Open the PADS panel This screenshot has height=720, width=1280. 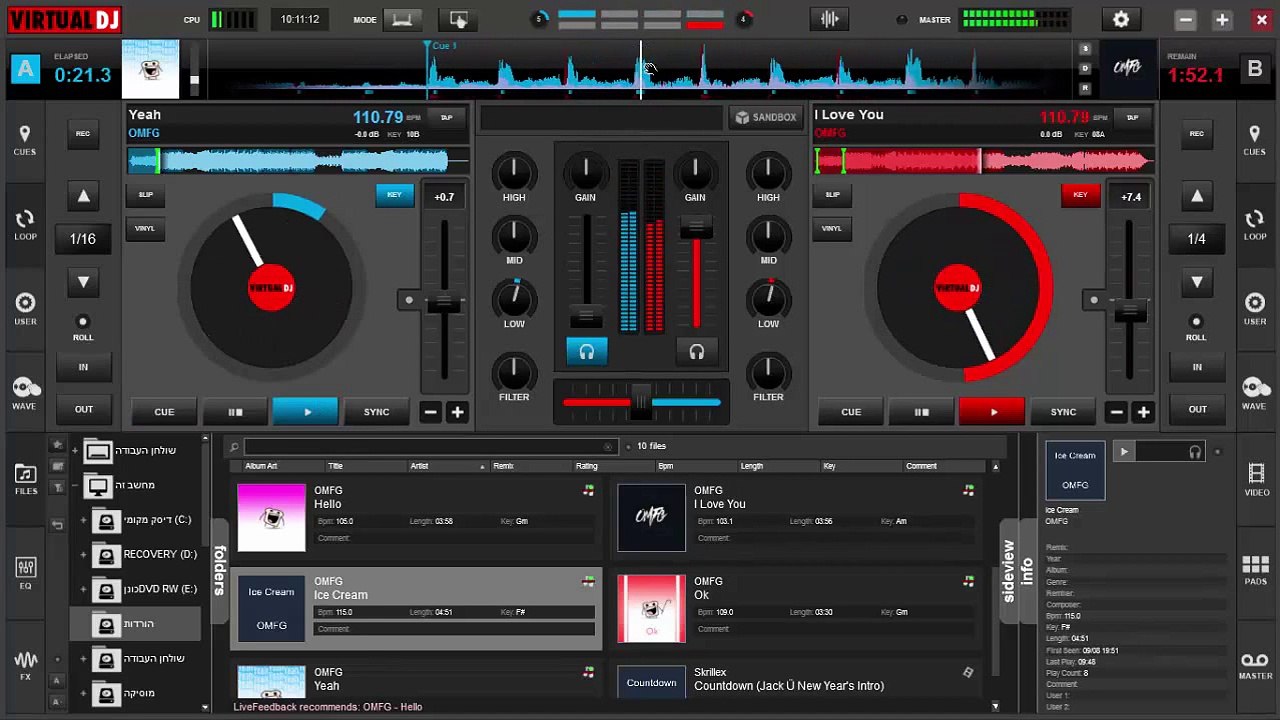tap(1256, 571)
